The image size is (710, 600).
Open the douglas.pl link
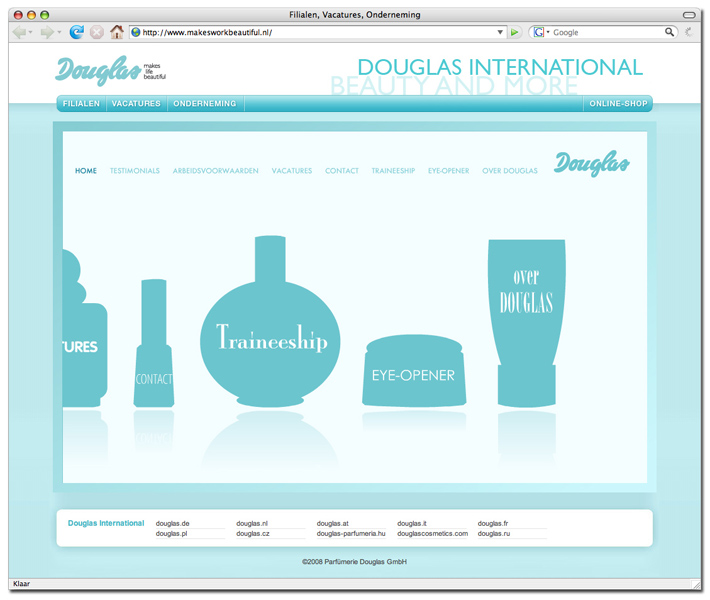click(x=171, y=533)
